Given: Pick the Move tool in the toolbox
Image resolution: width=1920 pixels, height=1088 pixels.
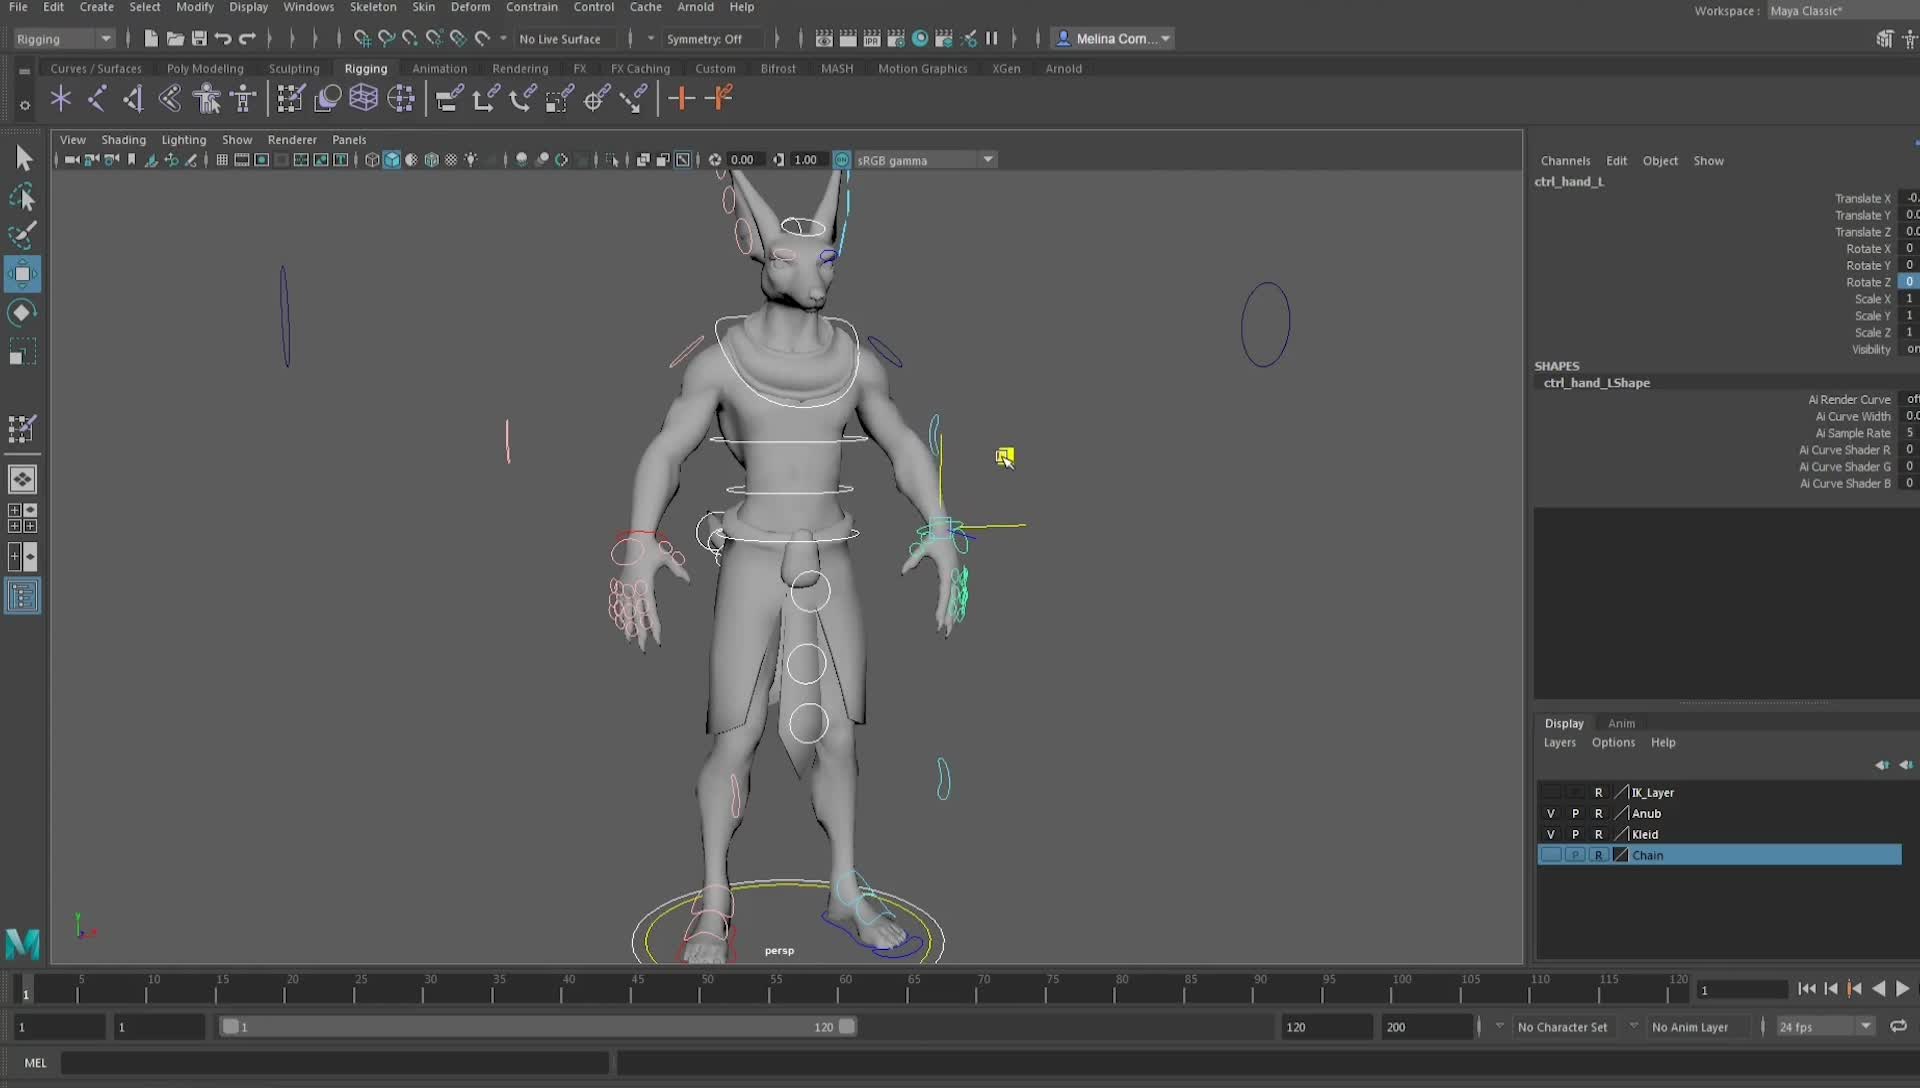Looking at the screenshot, I should tap(22, 273).
